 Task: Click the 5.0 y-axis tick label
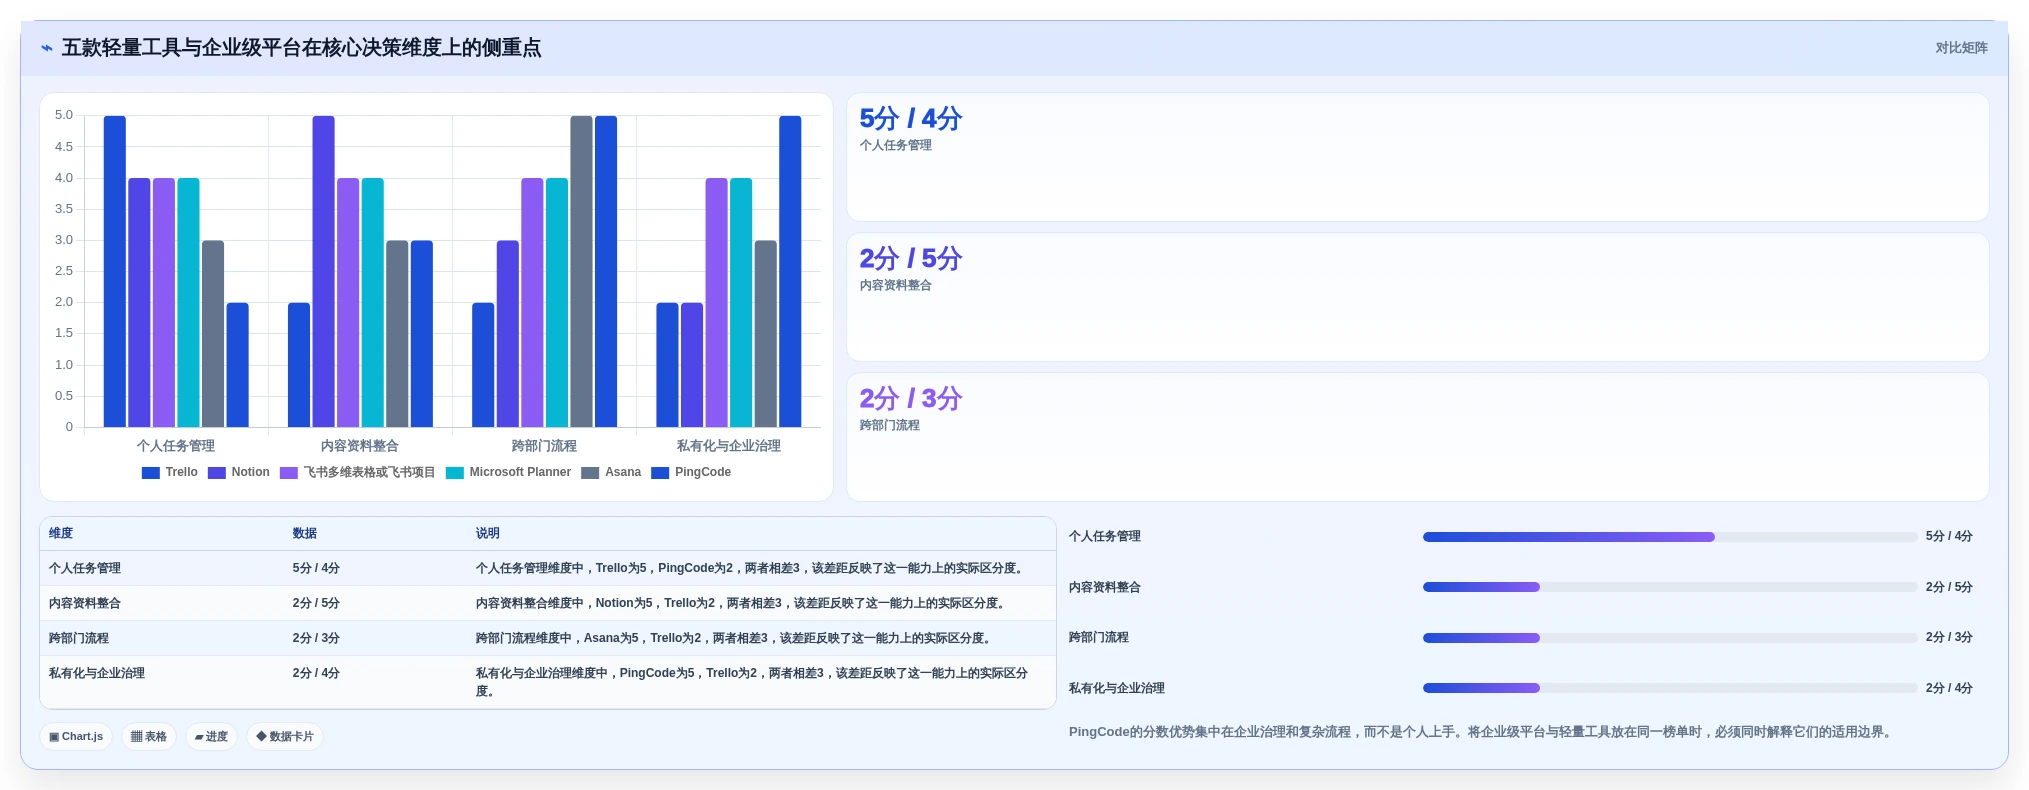coord(64,116)
